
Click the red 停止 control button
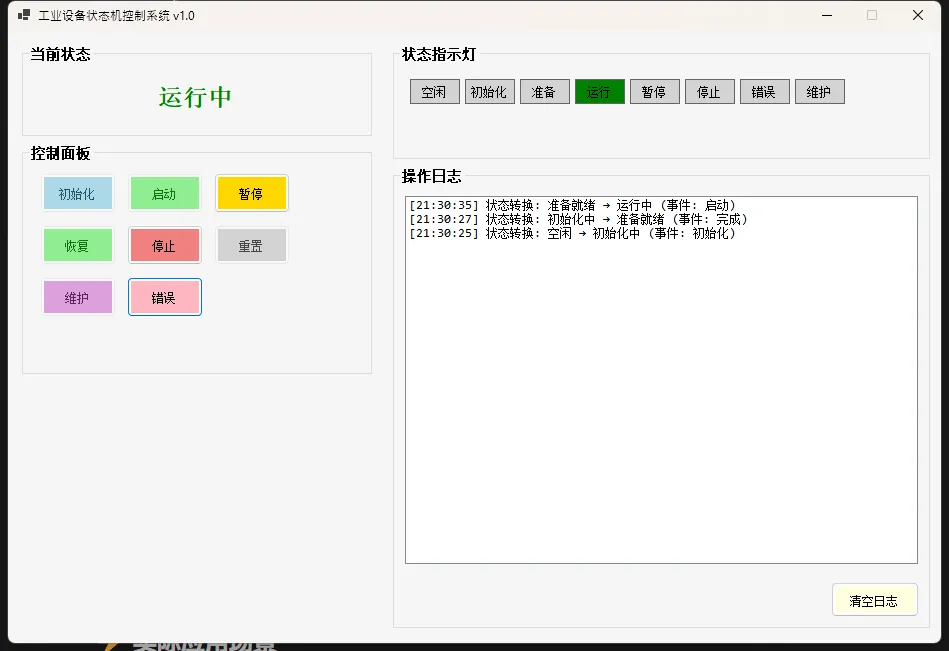coord(164,245)
